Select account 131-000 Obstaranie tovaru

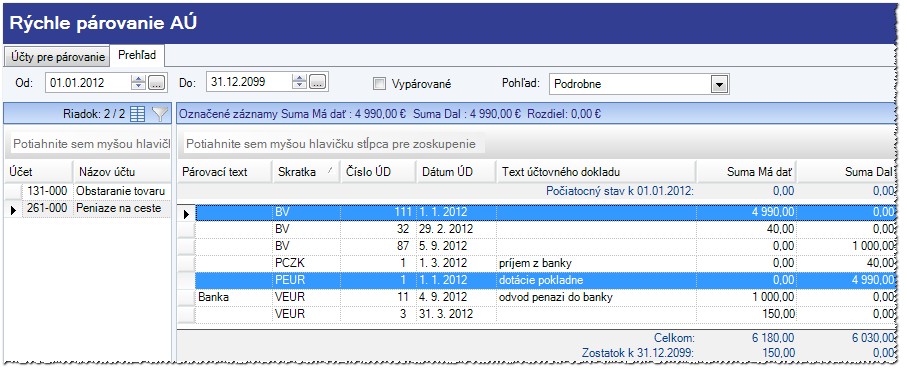[87, 191]
